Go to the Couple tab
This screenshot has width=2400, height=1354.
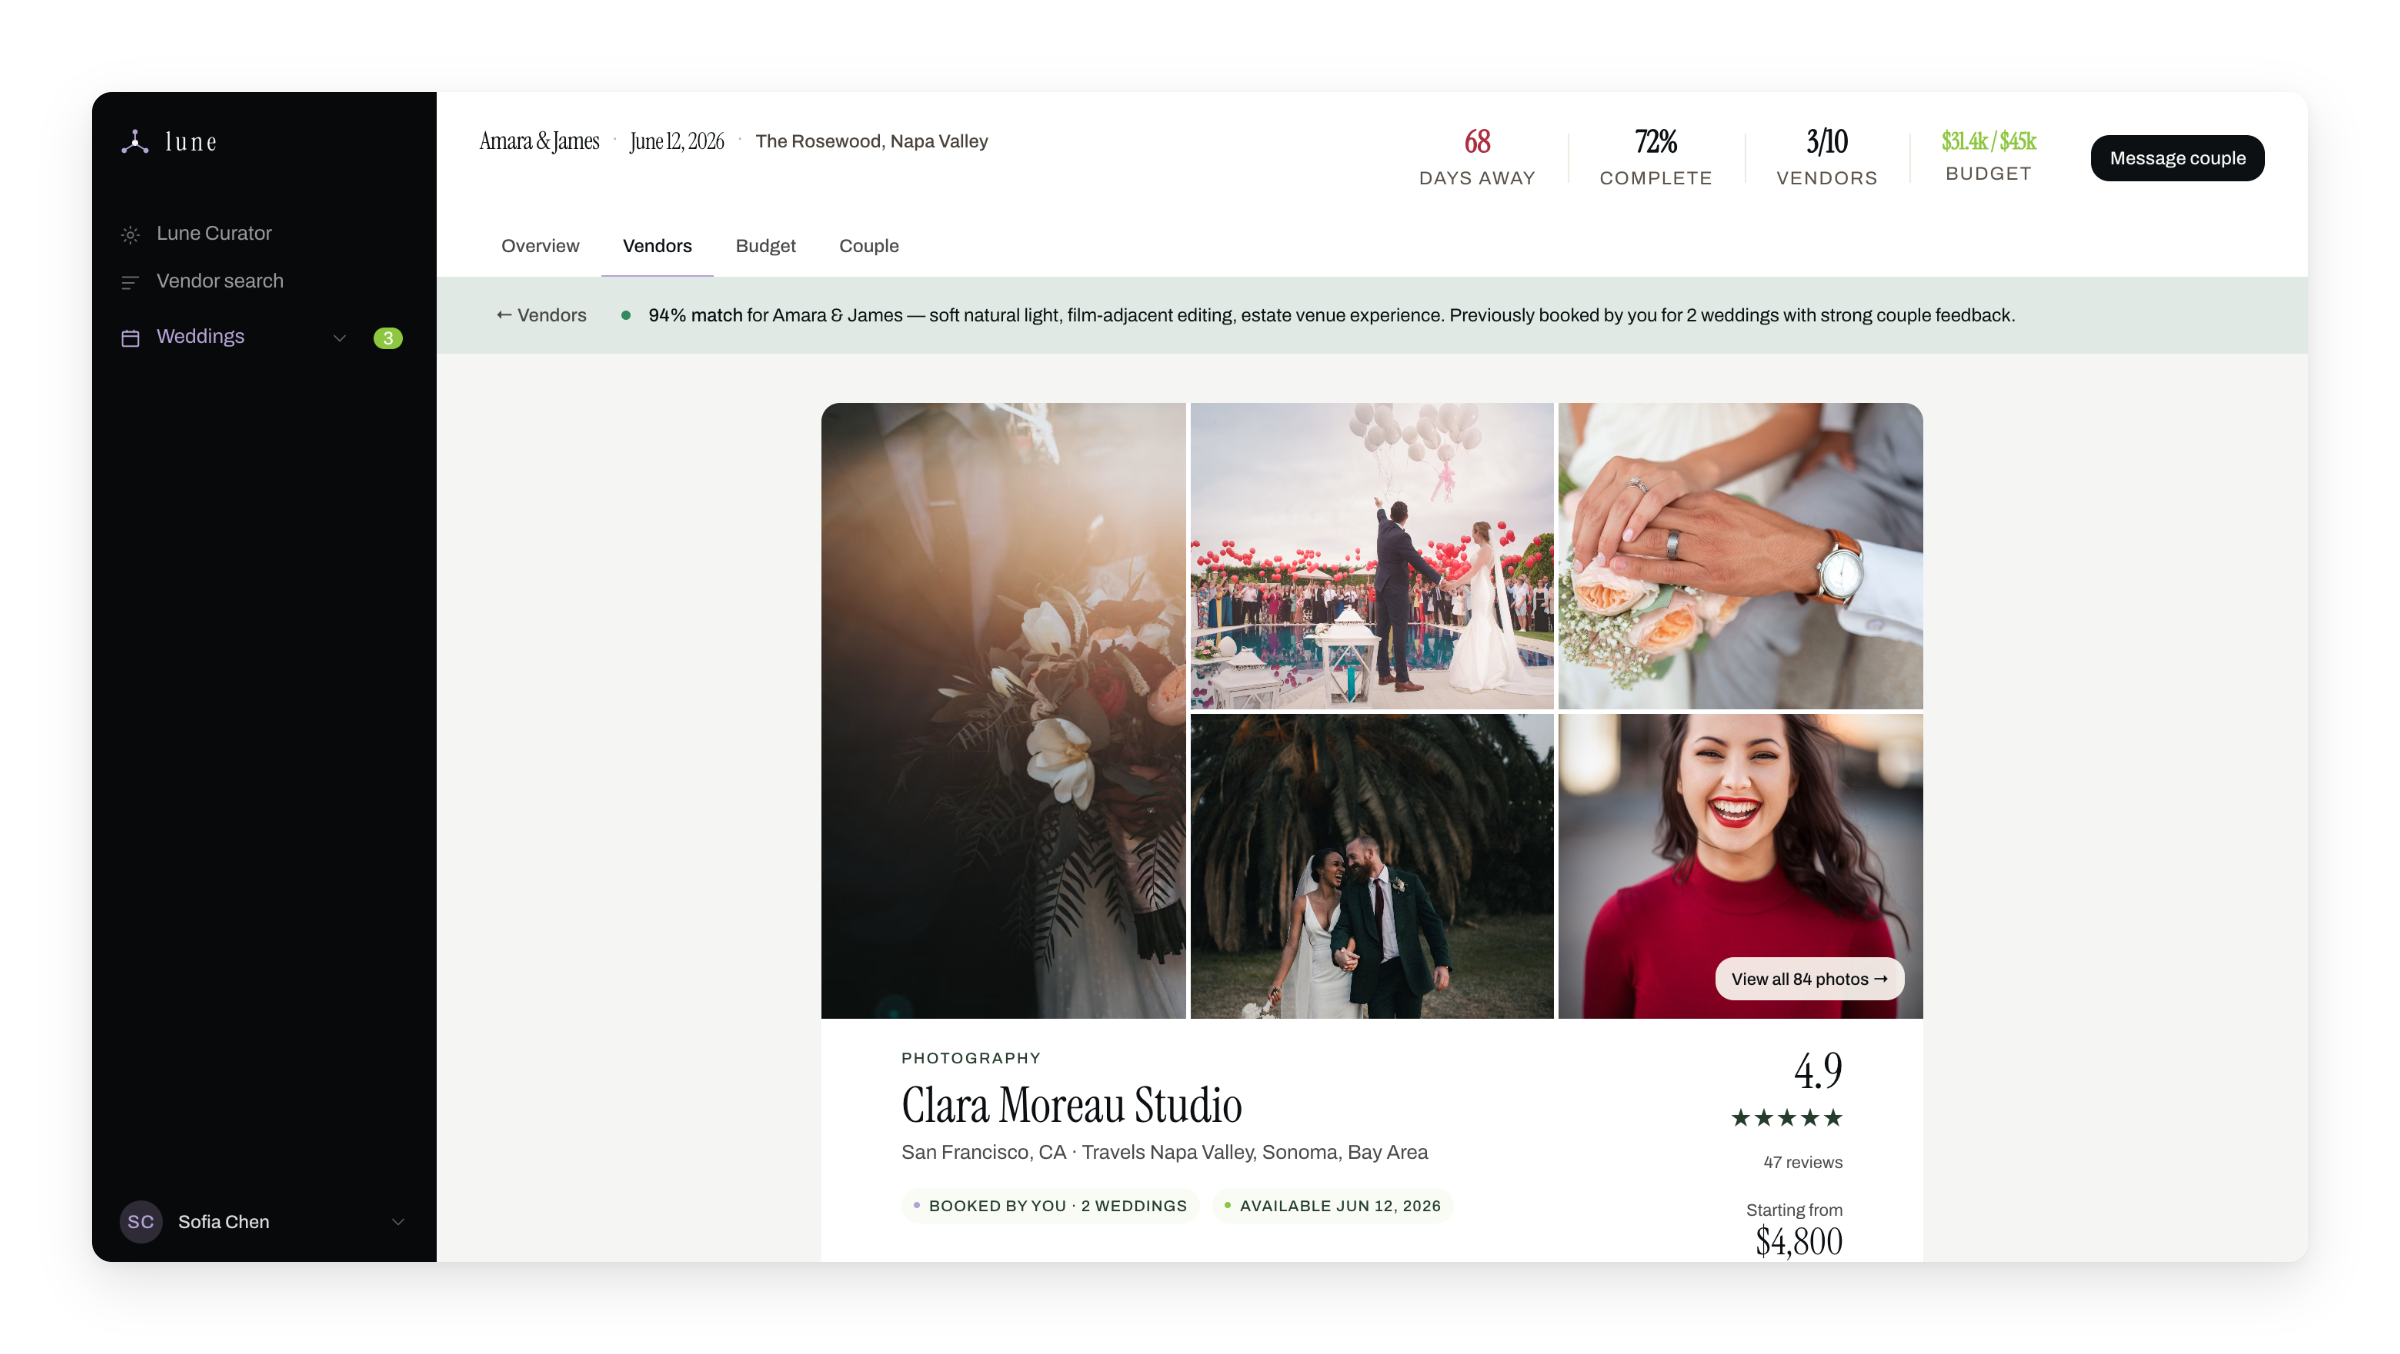coord(869,246)
